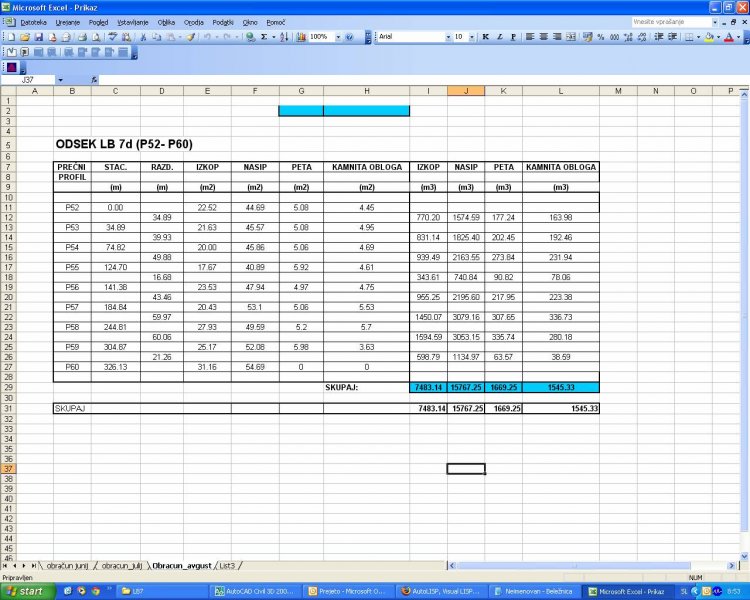Increase indent icon
Viewport: 750px width, 600px height.
[673, 37]
